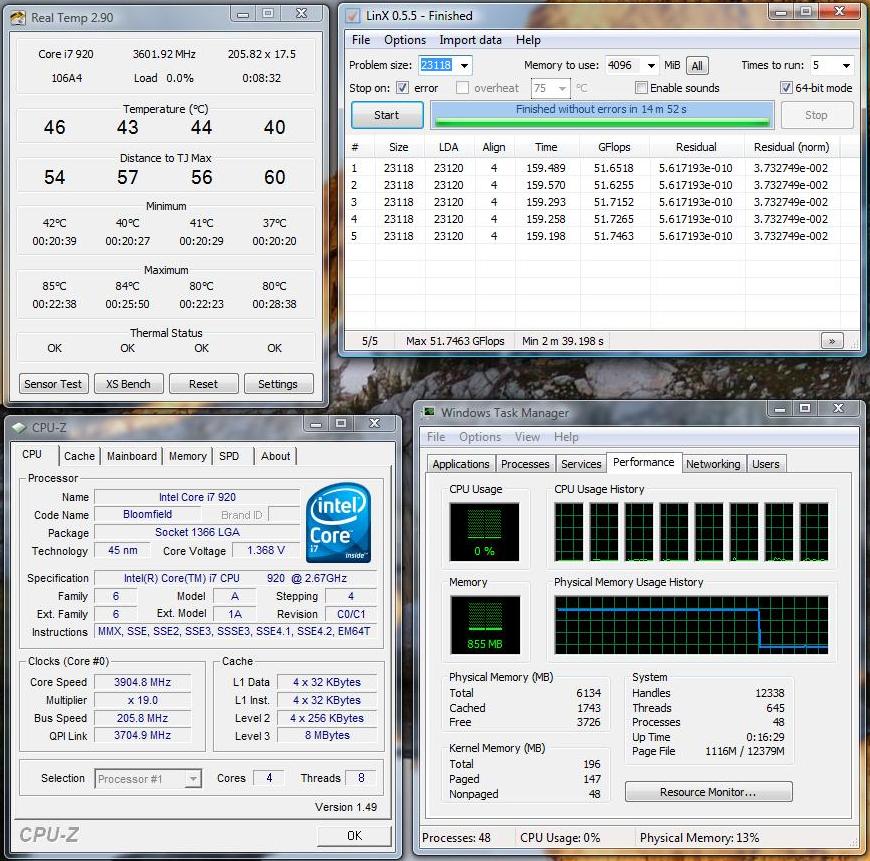Open the LinX Options menu
The height and width of the screenshot is (861, 870).
[405, 40]
